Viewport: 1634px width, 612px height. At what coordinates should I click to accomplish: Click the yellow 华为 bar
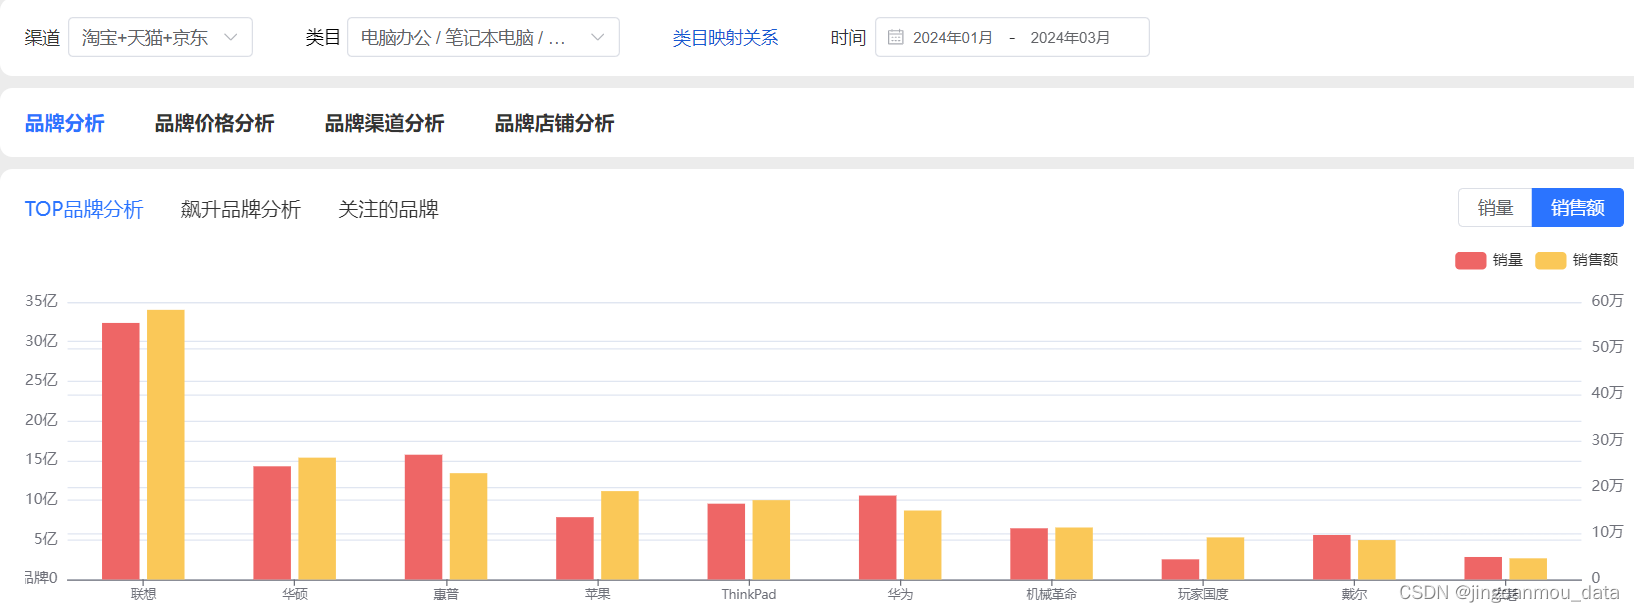tap(923, 545)
